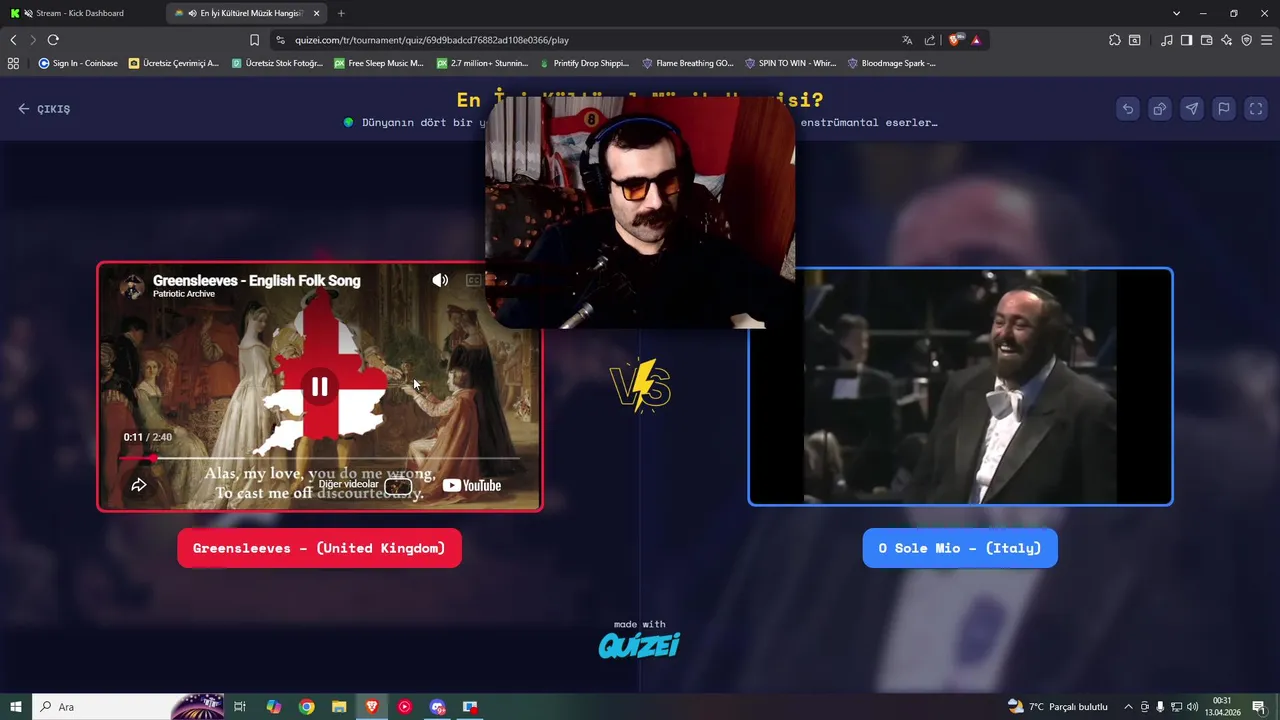Click the paper-plane share icon in quiz toolbar
Image resolution: width=1280 pixels, height=720 pixels.
click(x=1192, y=109)
